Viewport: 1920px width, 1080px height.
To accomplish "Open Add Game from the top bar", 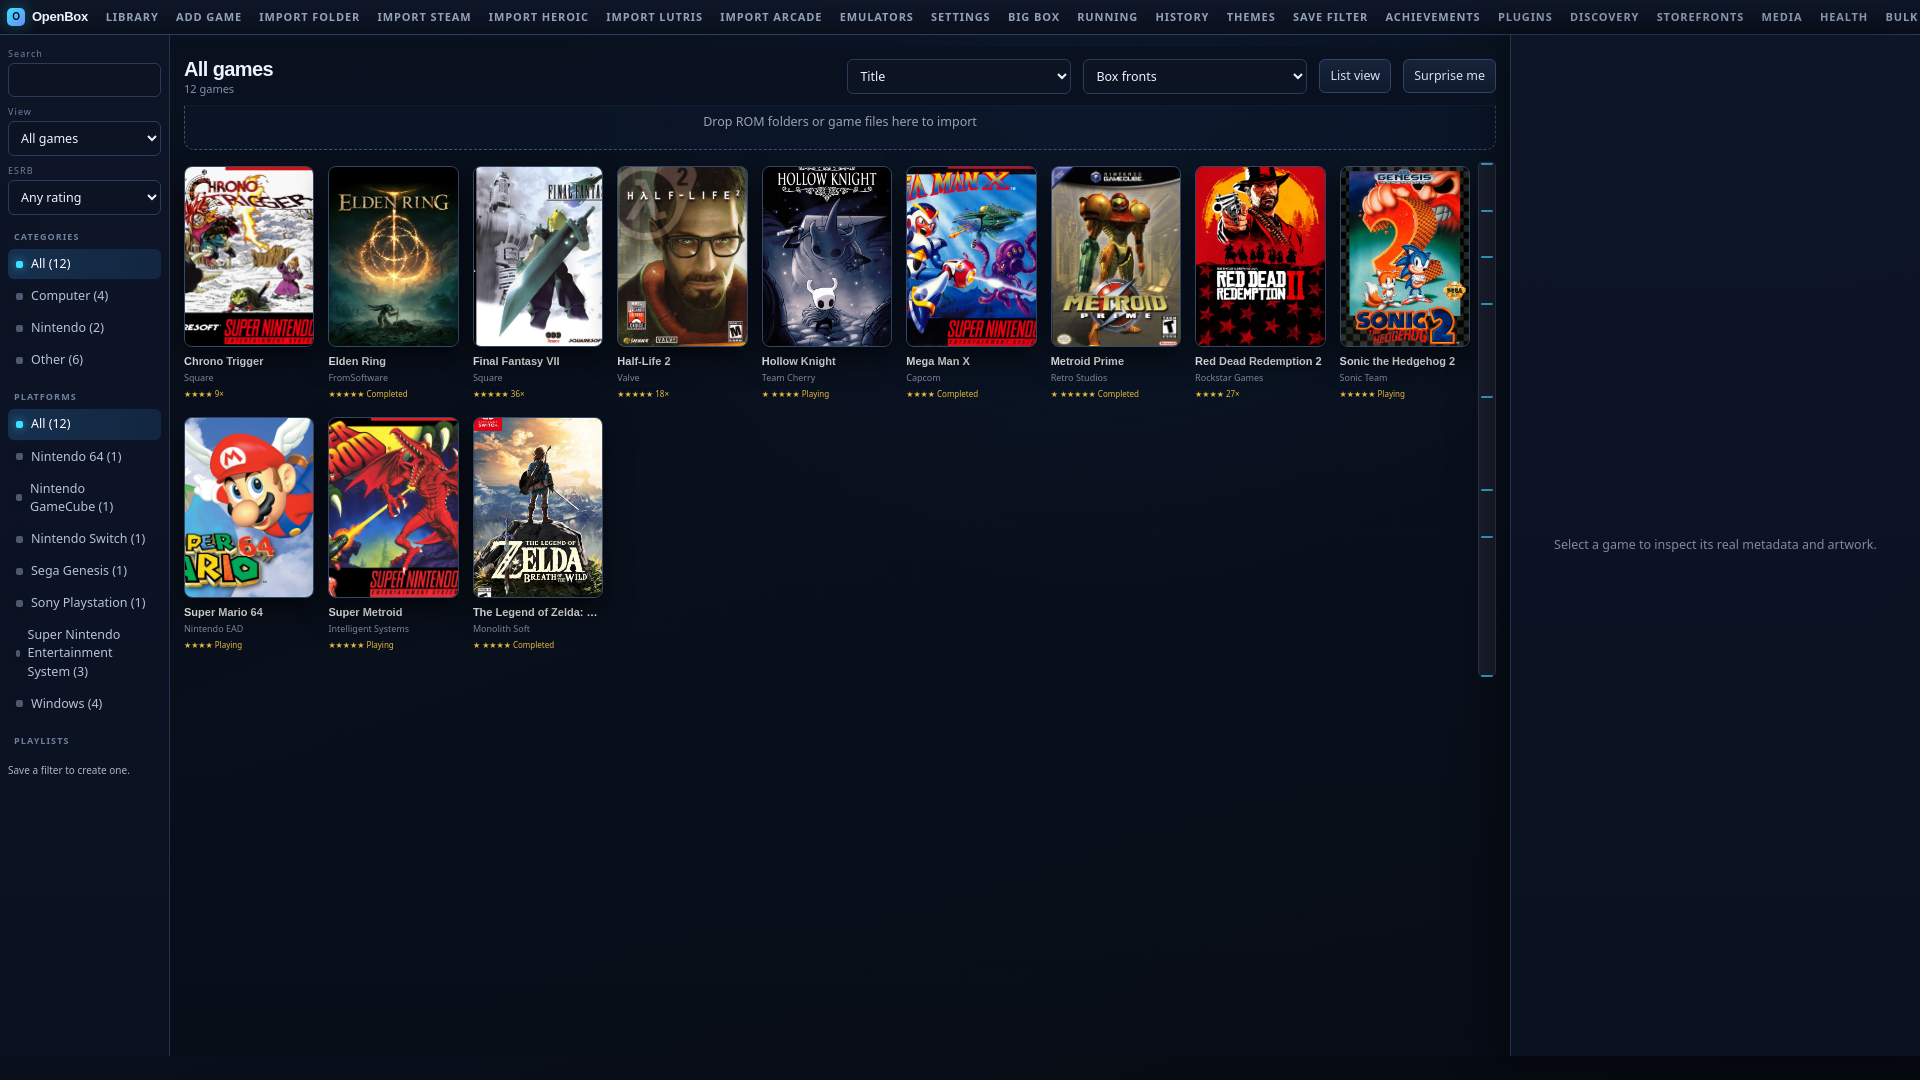I will (209, 17).
